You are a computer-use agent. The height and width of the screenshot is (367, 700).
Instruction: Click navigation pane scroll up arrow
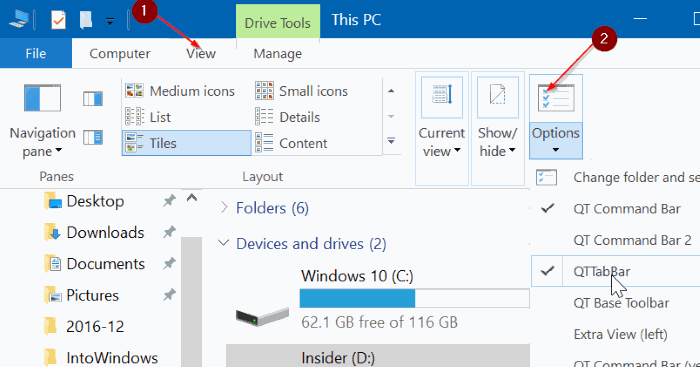click(x=192, y=198)
